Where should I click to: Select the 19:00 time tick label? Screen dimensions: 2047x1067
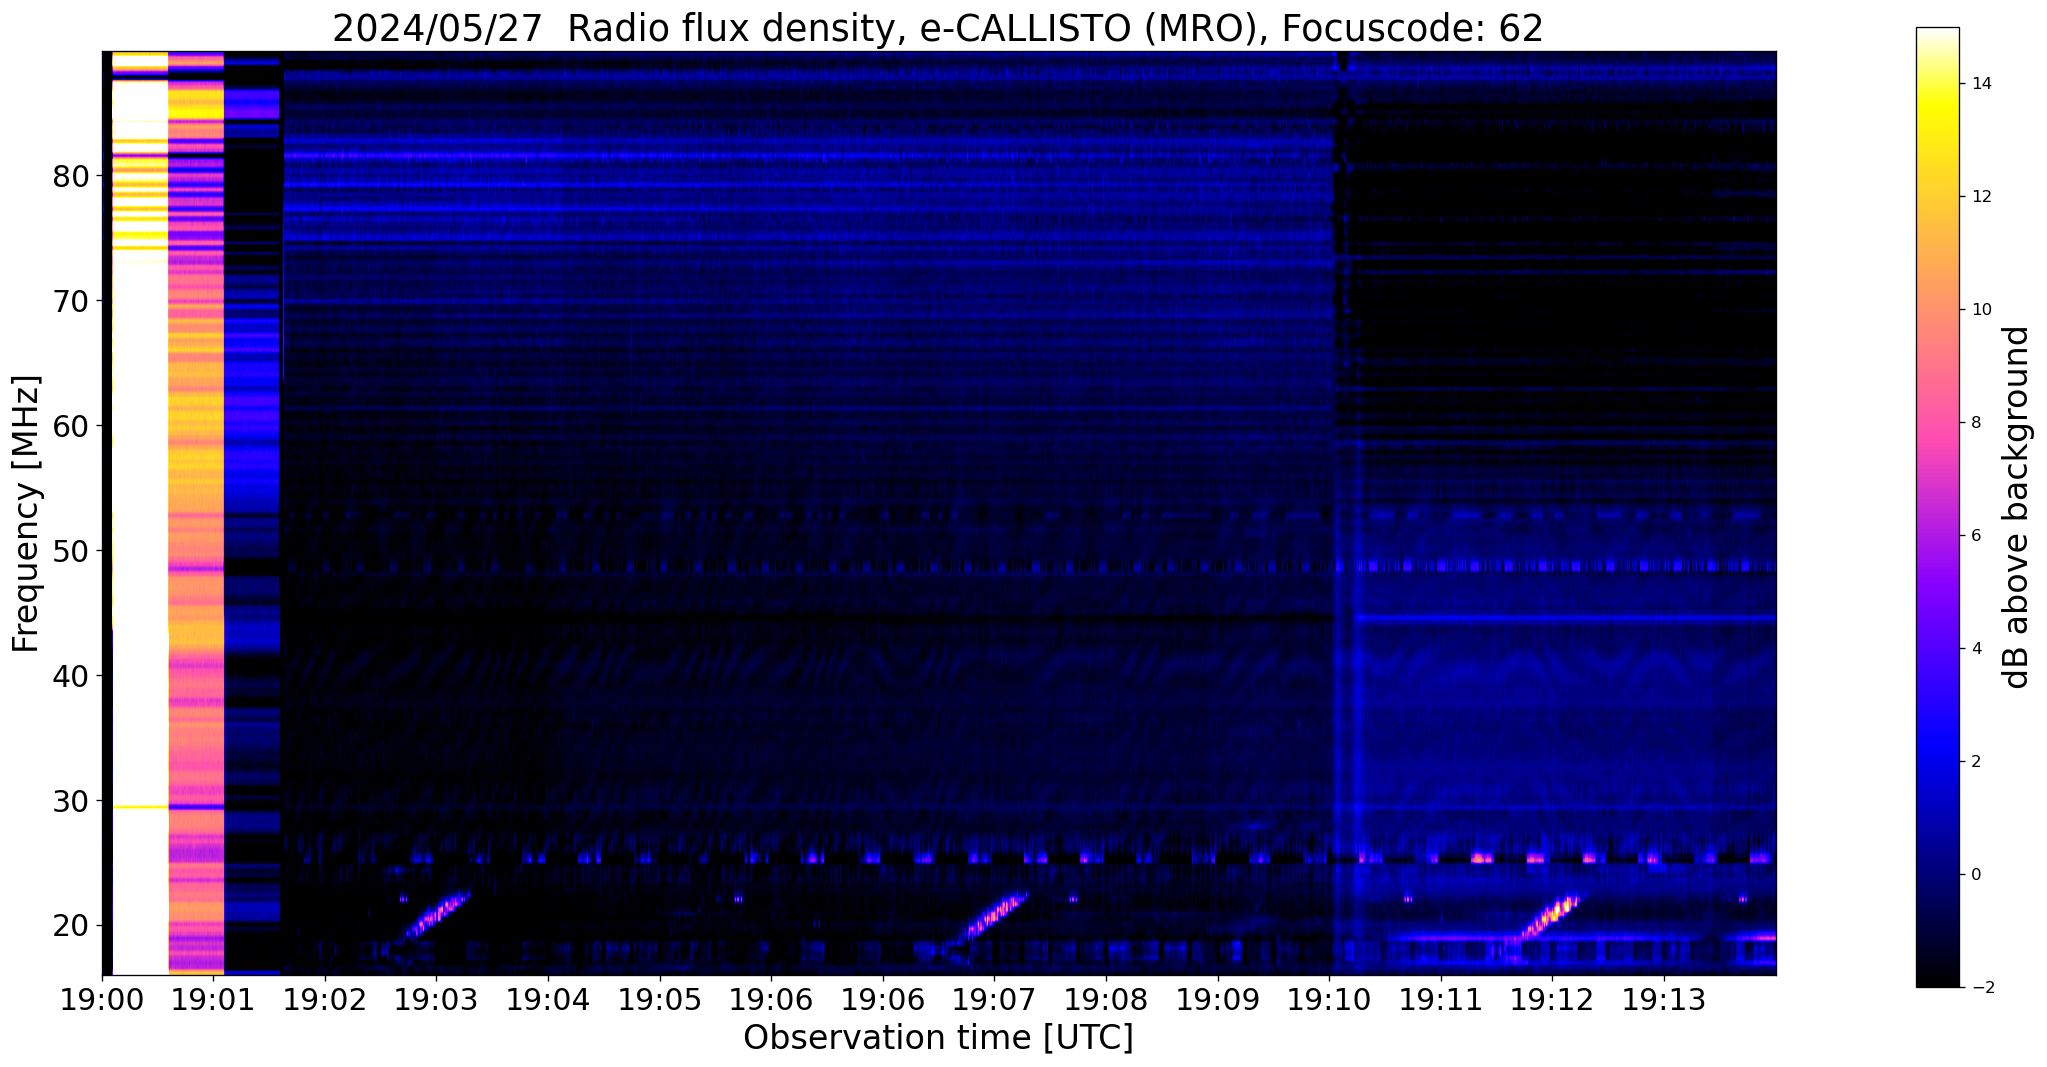[102, 1000]
